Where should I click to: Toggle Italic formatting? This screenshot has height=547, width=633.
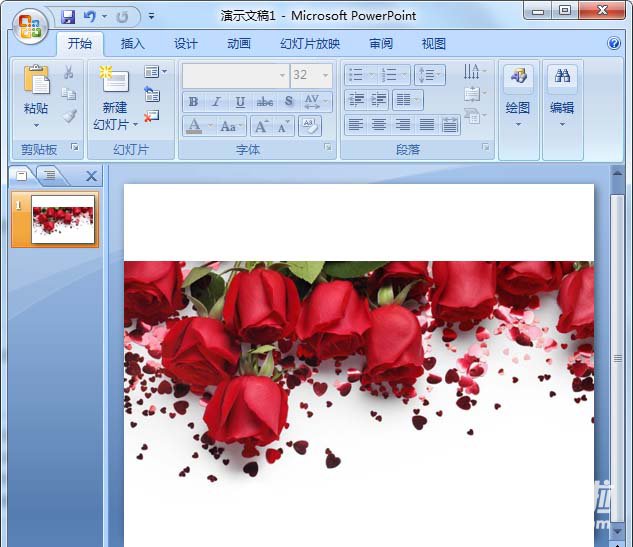point(217,102)
